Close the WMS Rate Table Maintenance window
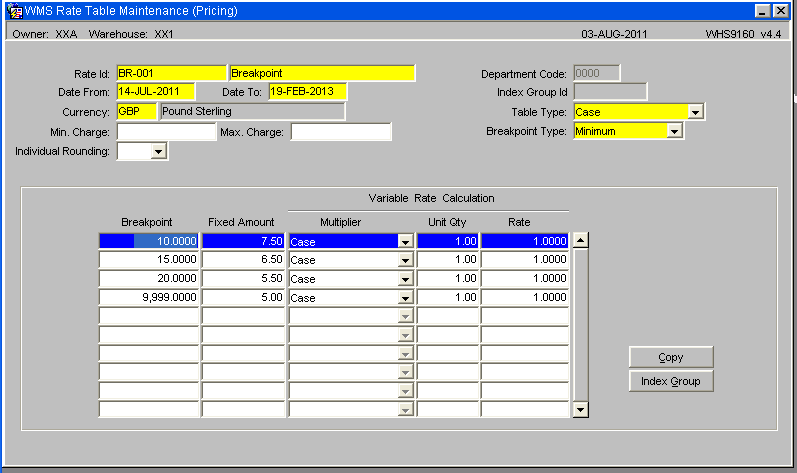The width and height of the screenshot is (797, 473). pyautogui.click(x=781, y=11)
